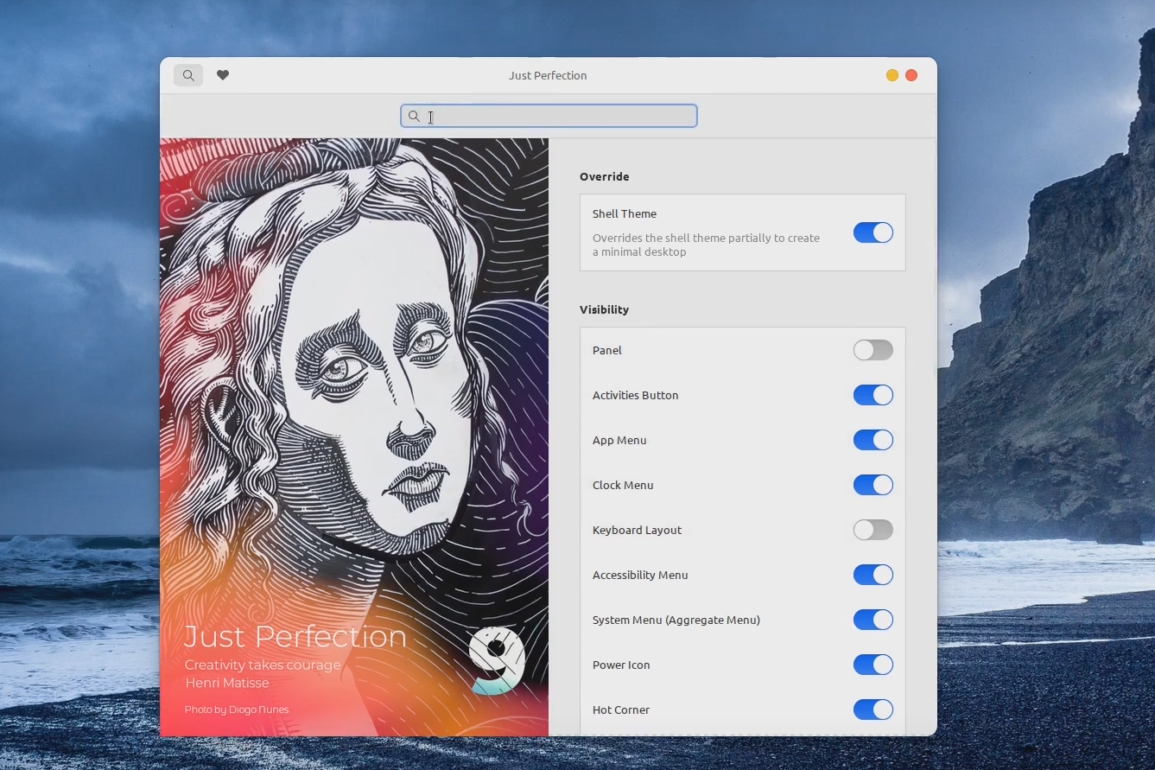Hide the Clock Menu using its switch
Viewport: 1155px width, 770px height.
pyautogui.click(x=872, y=485)
